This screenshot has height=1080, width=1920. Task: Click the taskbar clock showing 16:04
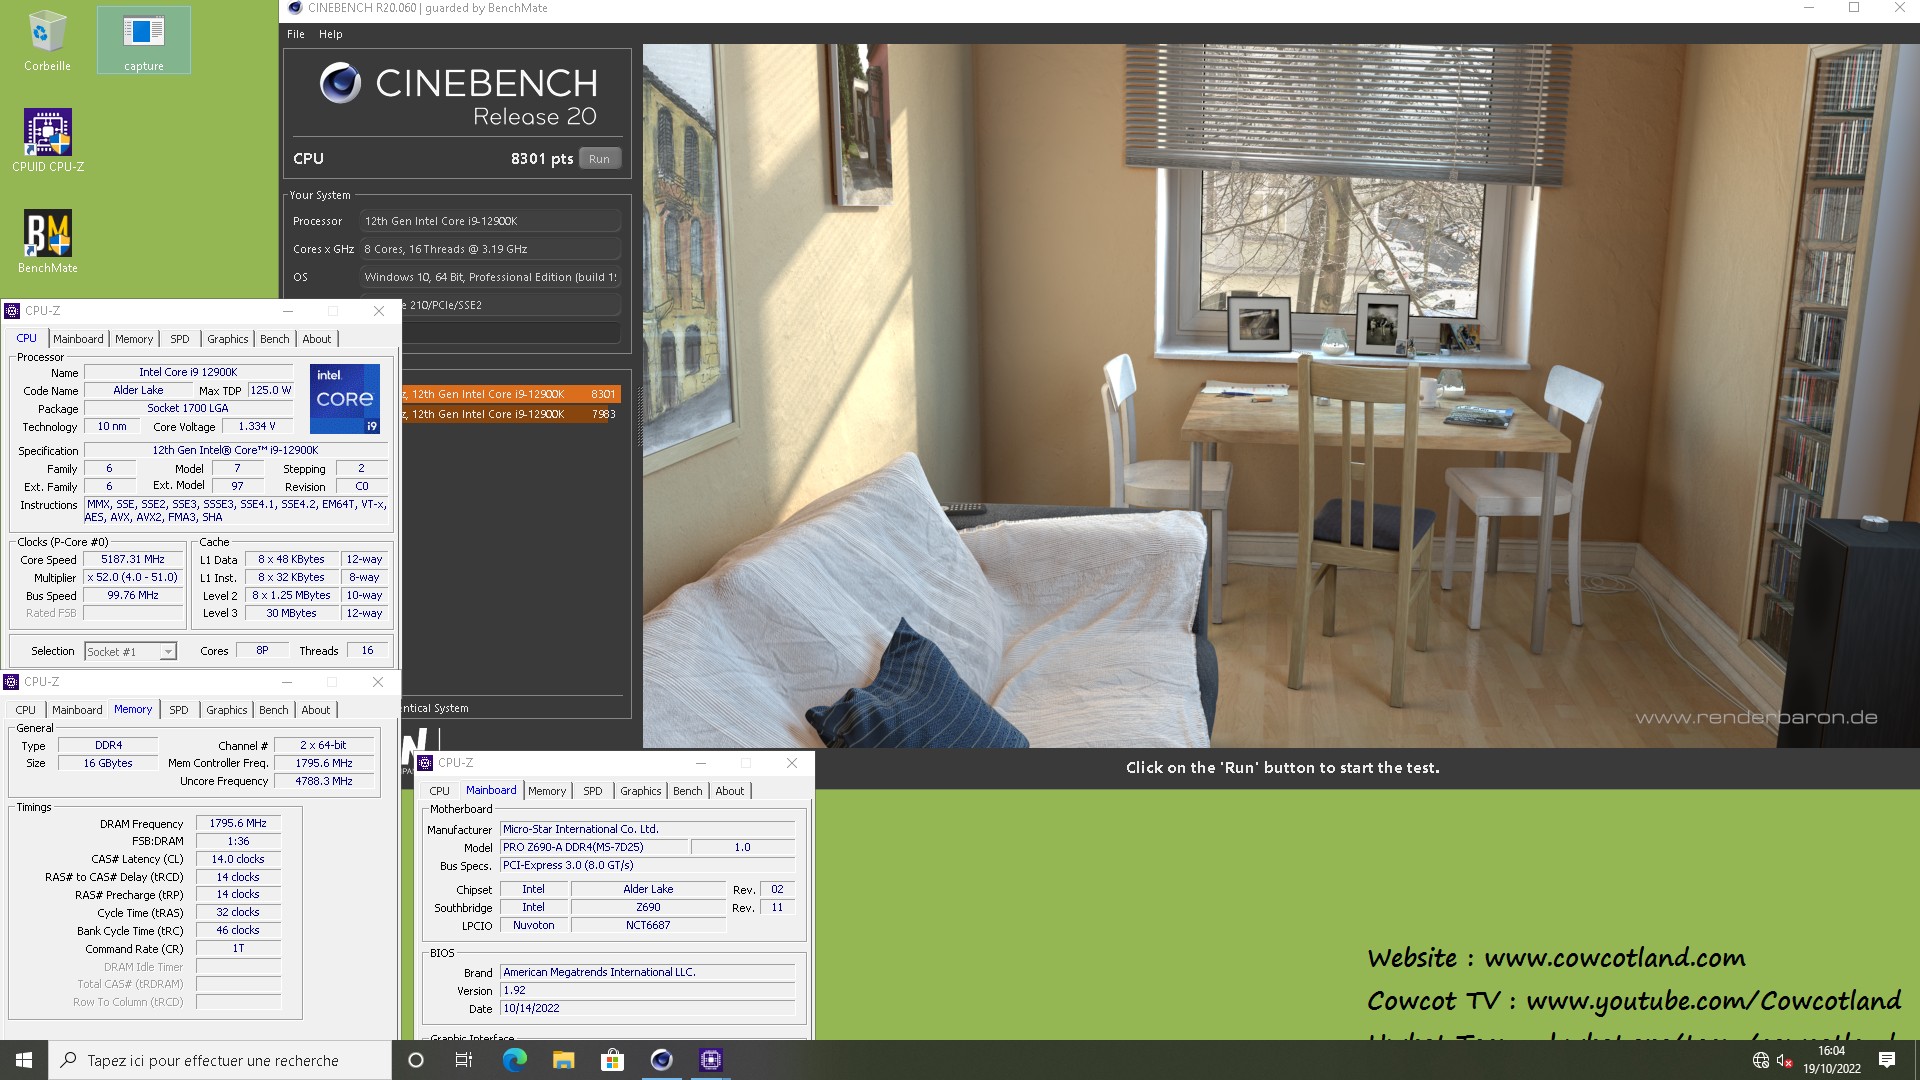tap(1832, 1060)
